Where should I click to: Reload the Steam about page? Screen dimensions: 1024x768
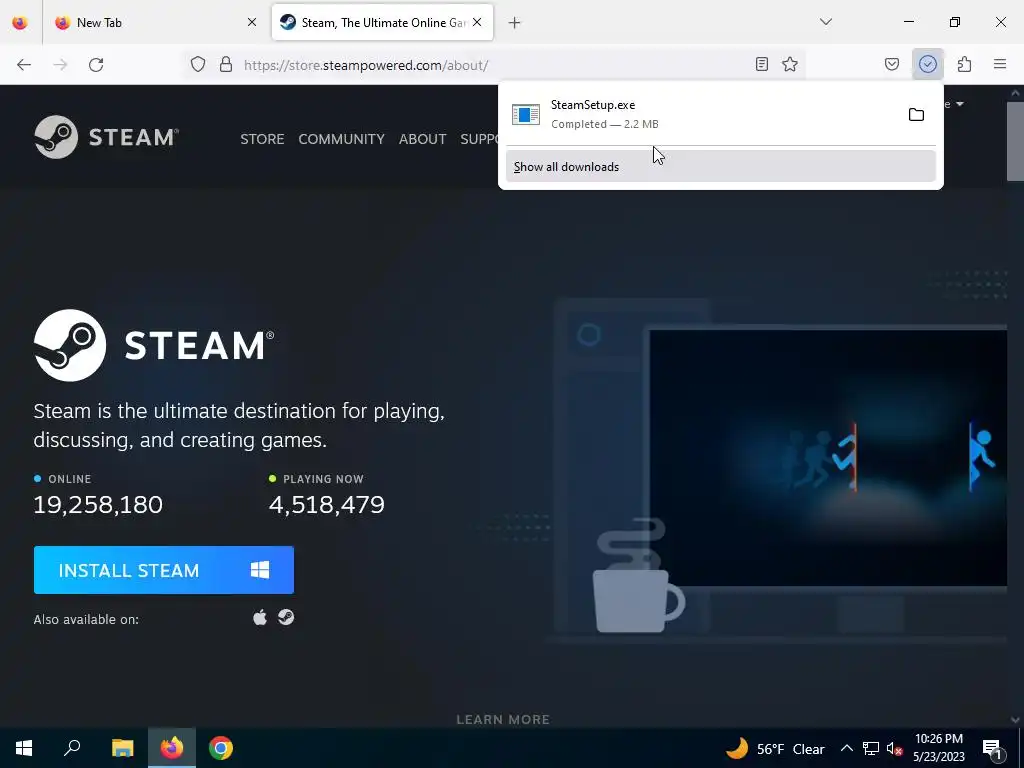click(96, 65)
